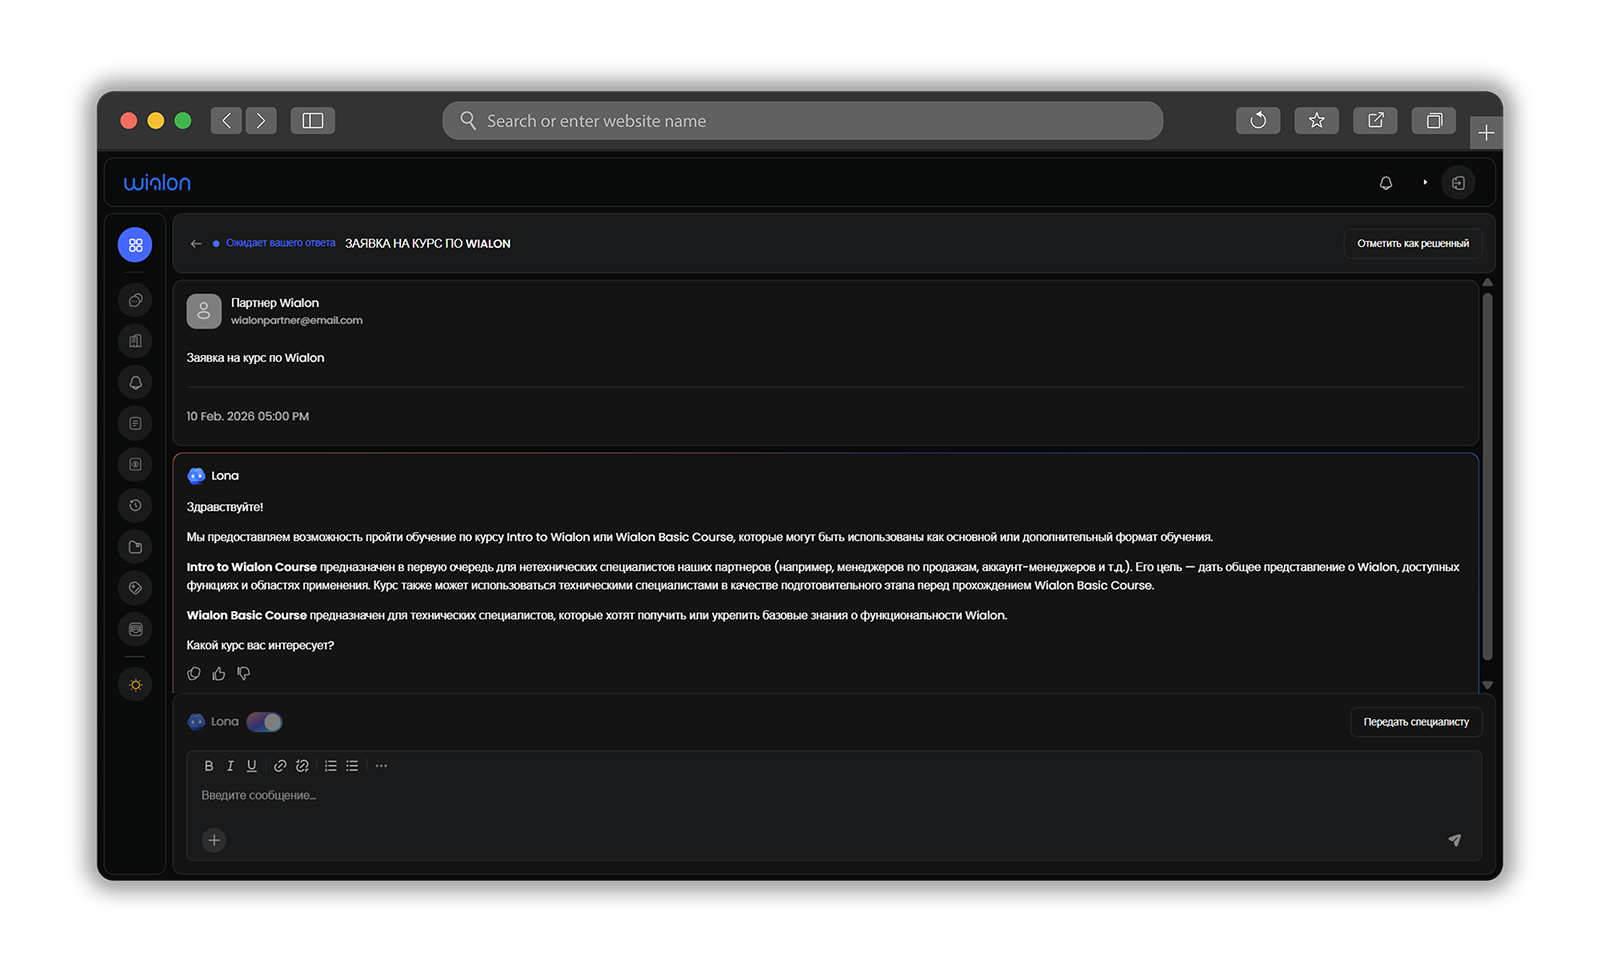Open a new browser tab

click(x=1486, y=133)
